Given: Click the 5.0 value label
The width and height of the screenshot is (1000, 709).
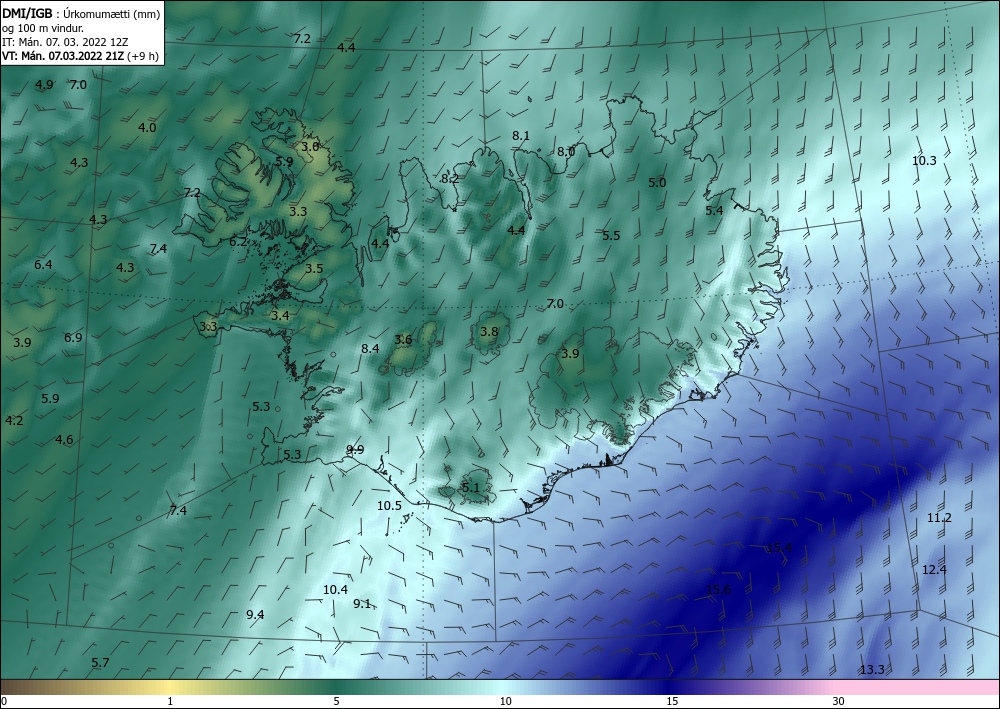Looking at the screenshot, I should coord(657,183).
